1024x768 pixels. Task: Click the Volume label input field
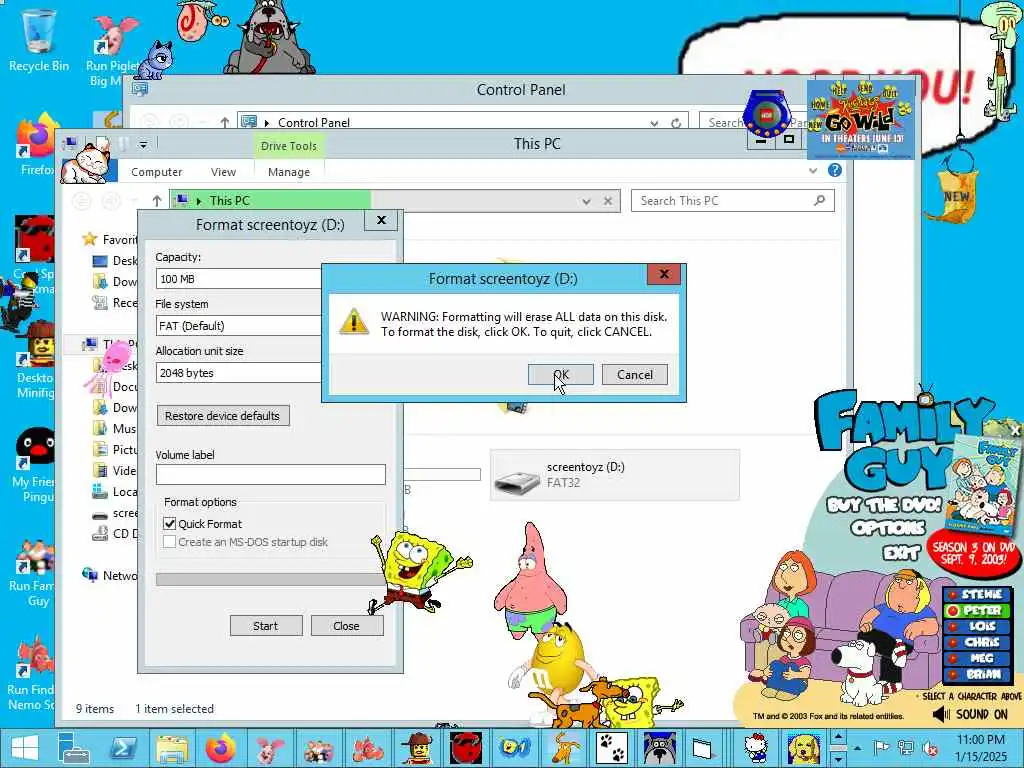[270, 474]
